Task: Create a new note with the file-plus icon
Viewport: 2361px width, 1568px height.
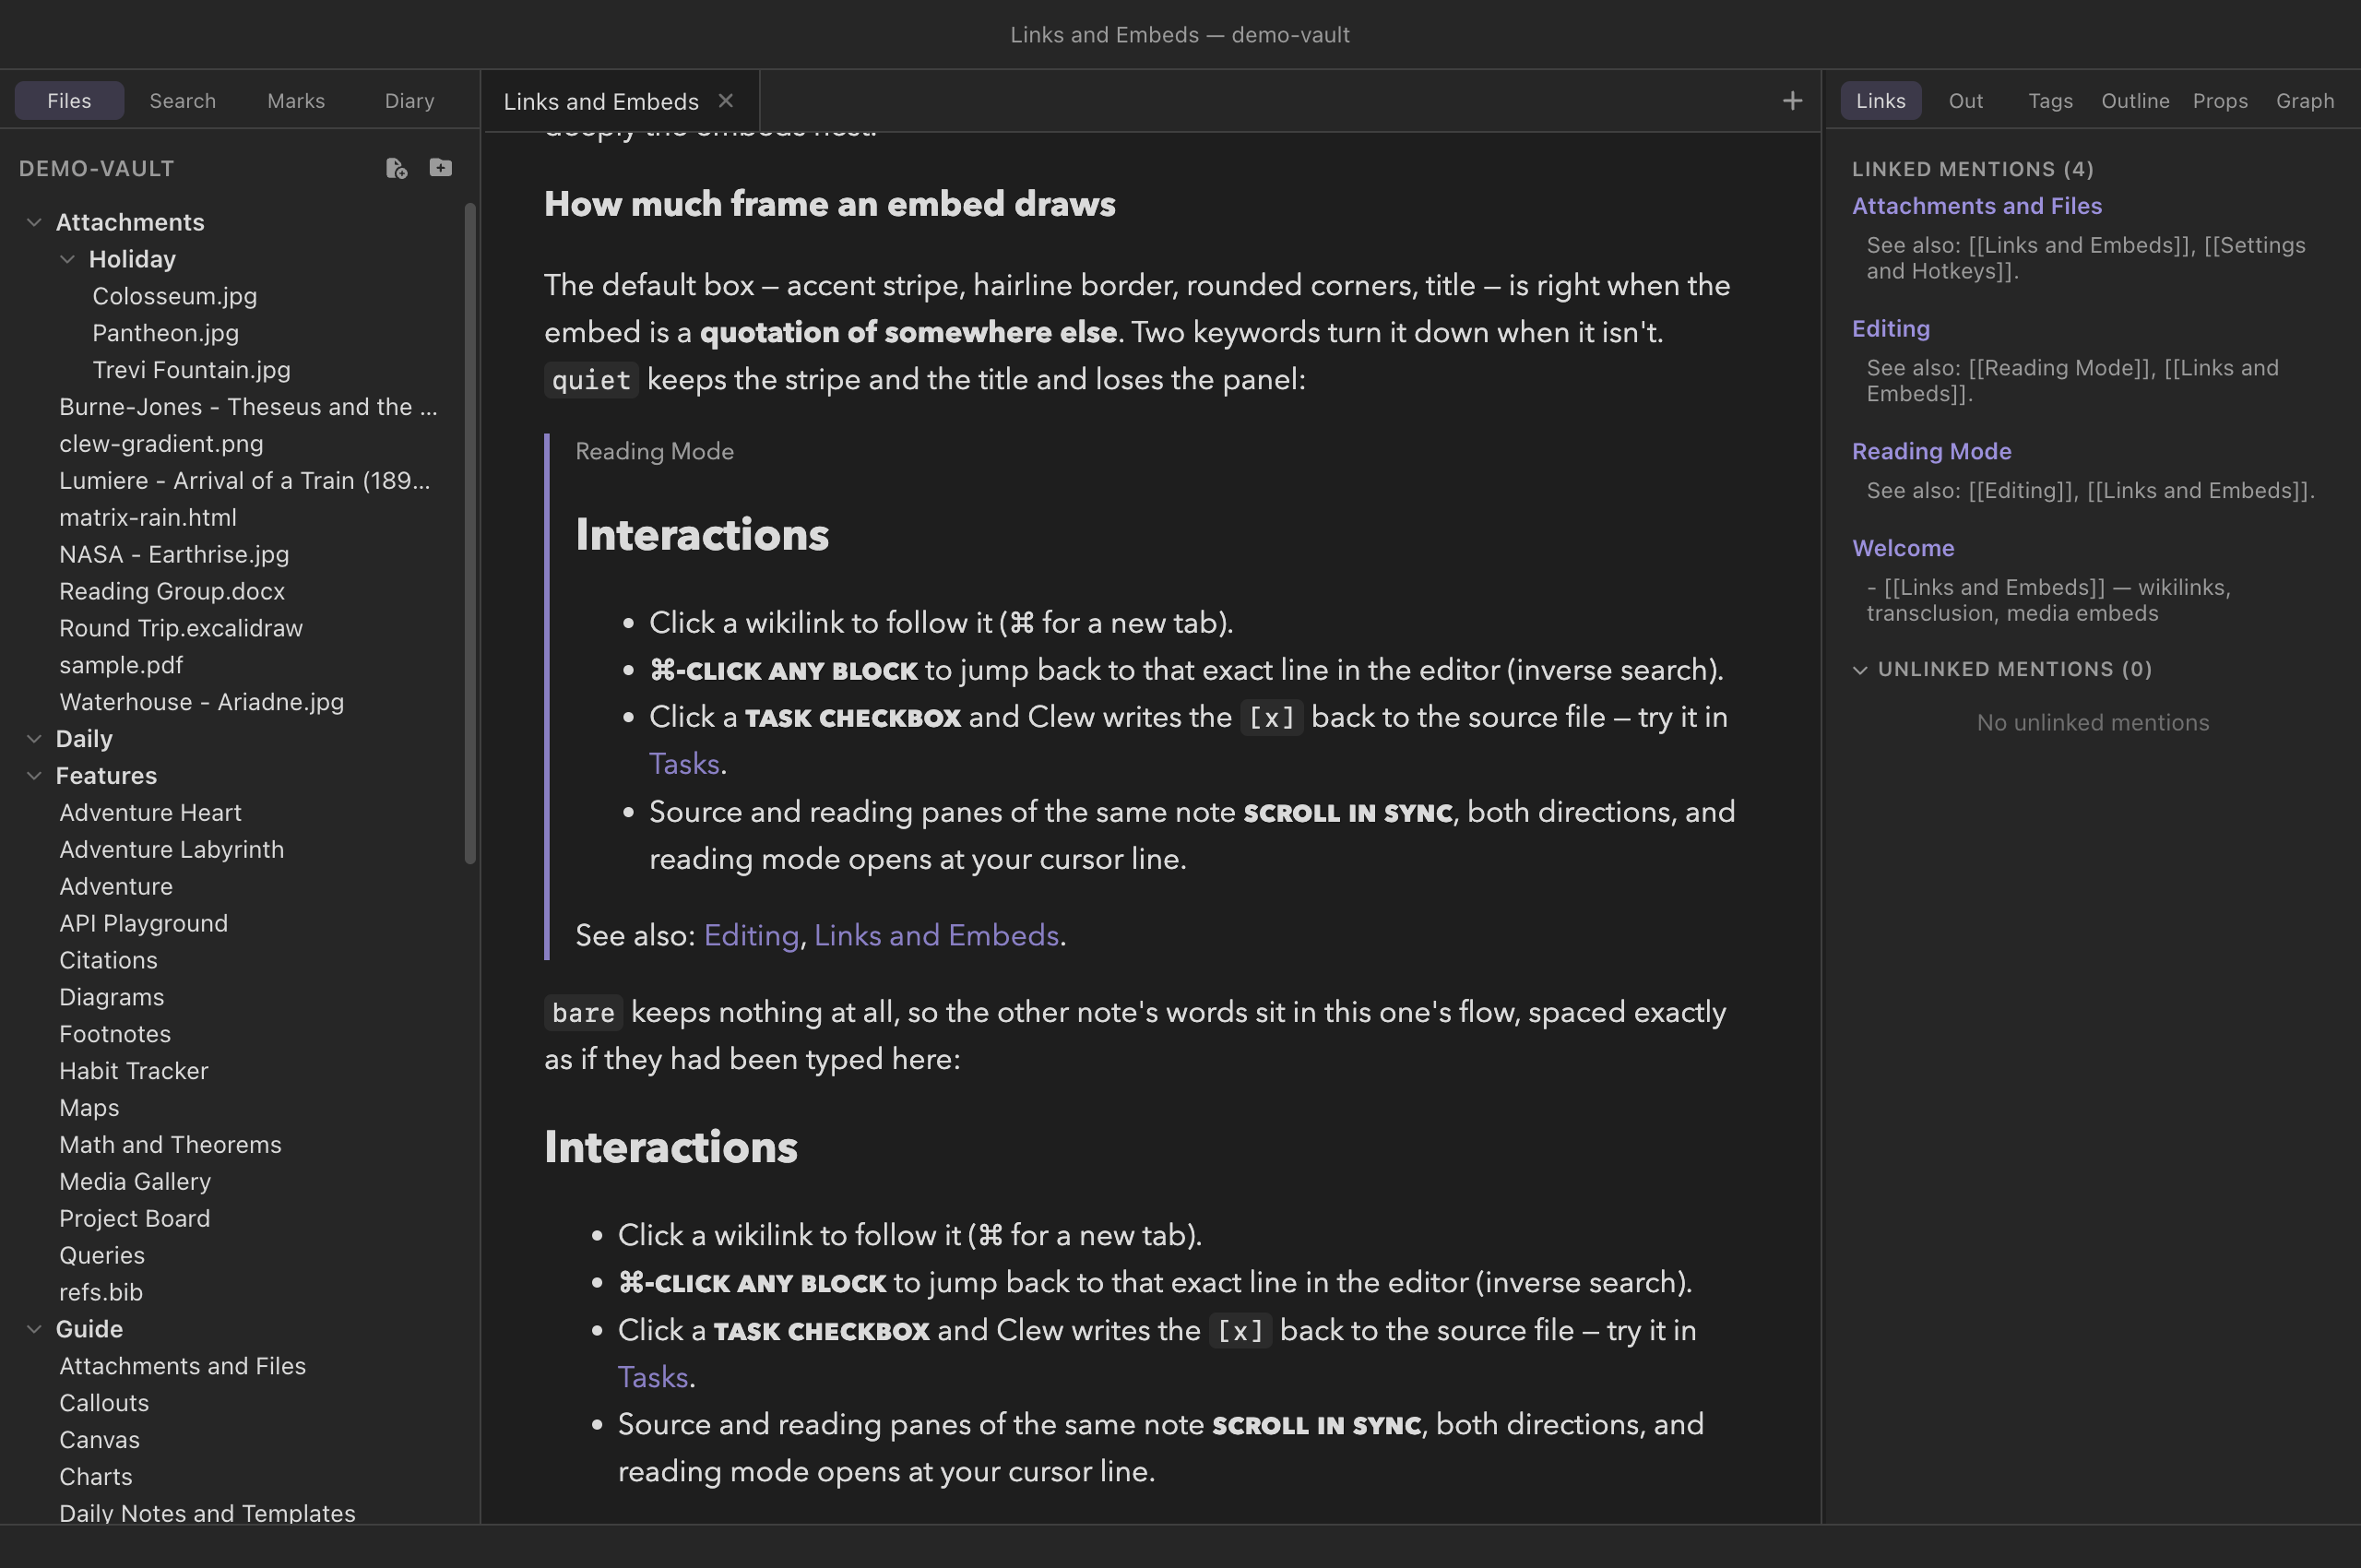Action: click(396, 168)
